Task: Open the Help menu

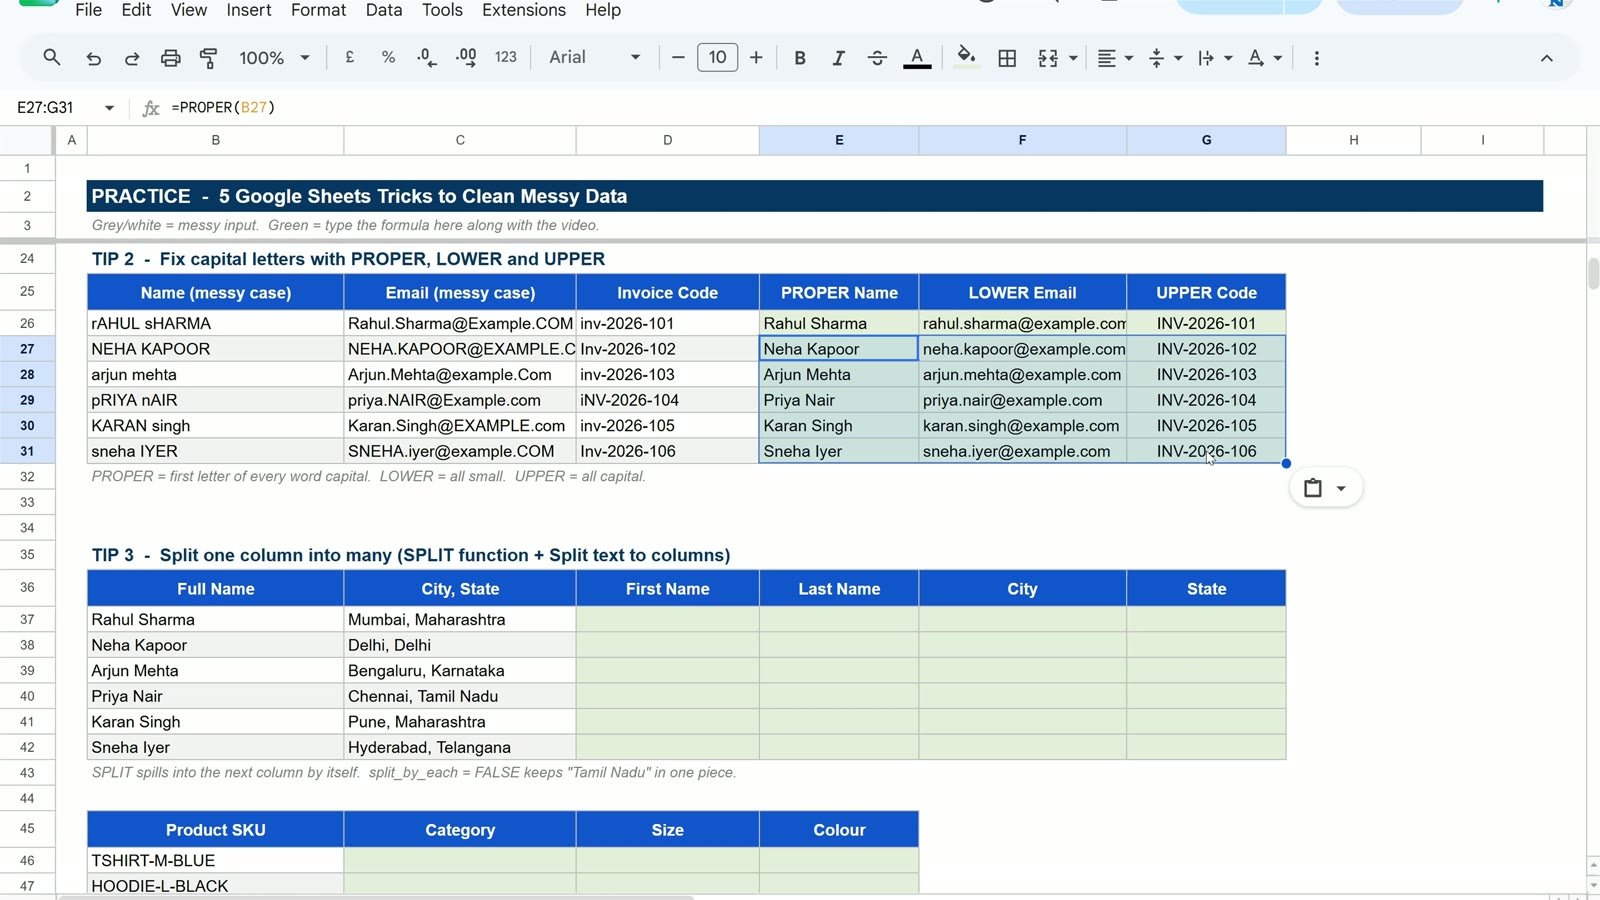Action: [603, 10]
